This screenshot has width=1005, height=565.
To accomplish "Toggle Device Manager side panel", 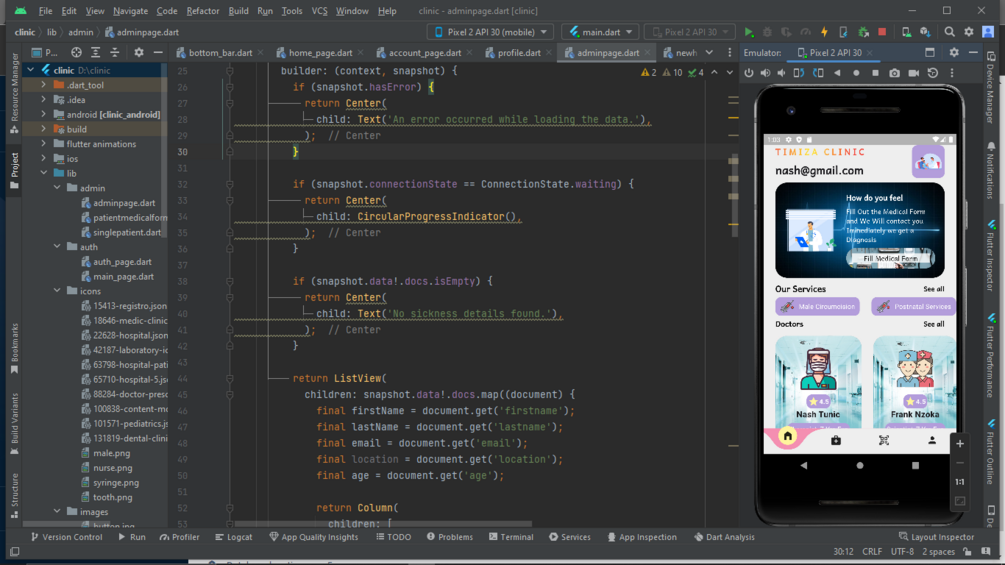I will [x=991, y=88].
